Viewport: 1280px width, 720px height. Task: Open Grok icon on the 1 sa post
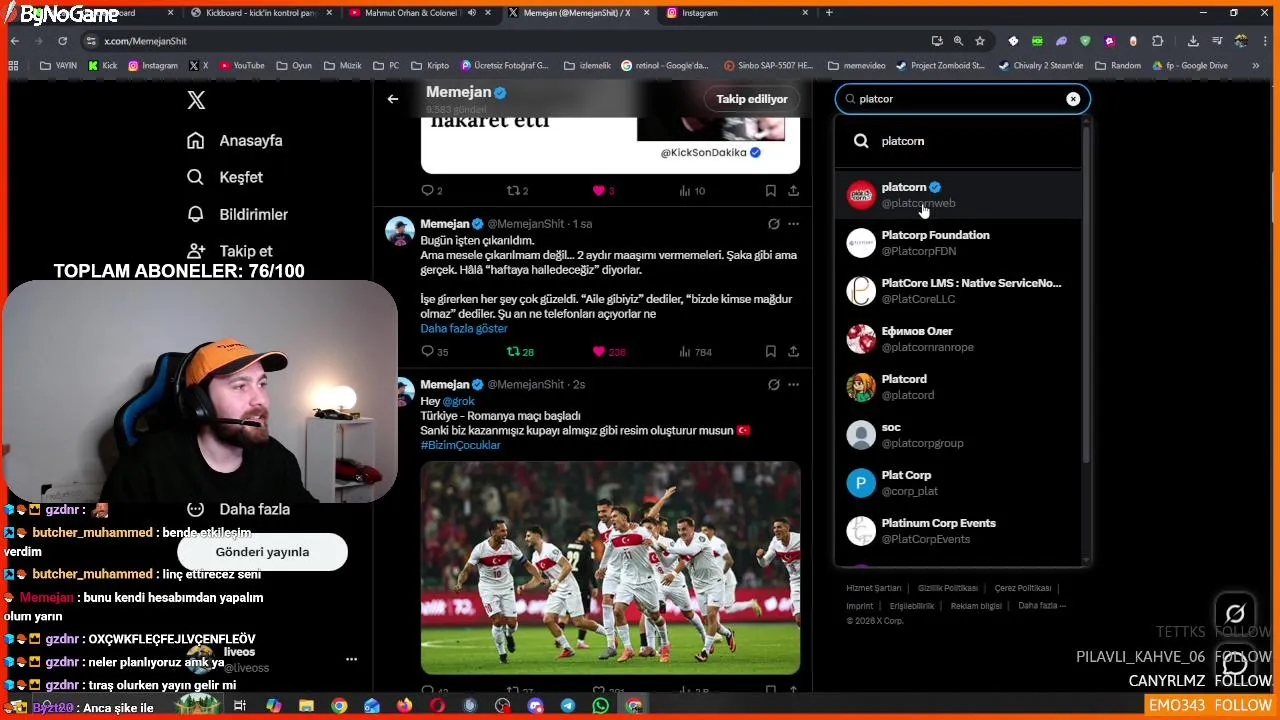773,224
